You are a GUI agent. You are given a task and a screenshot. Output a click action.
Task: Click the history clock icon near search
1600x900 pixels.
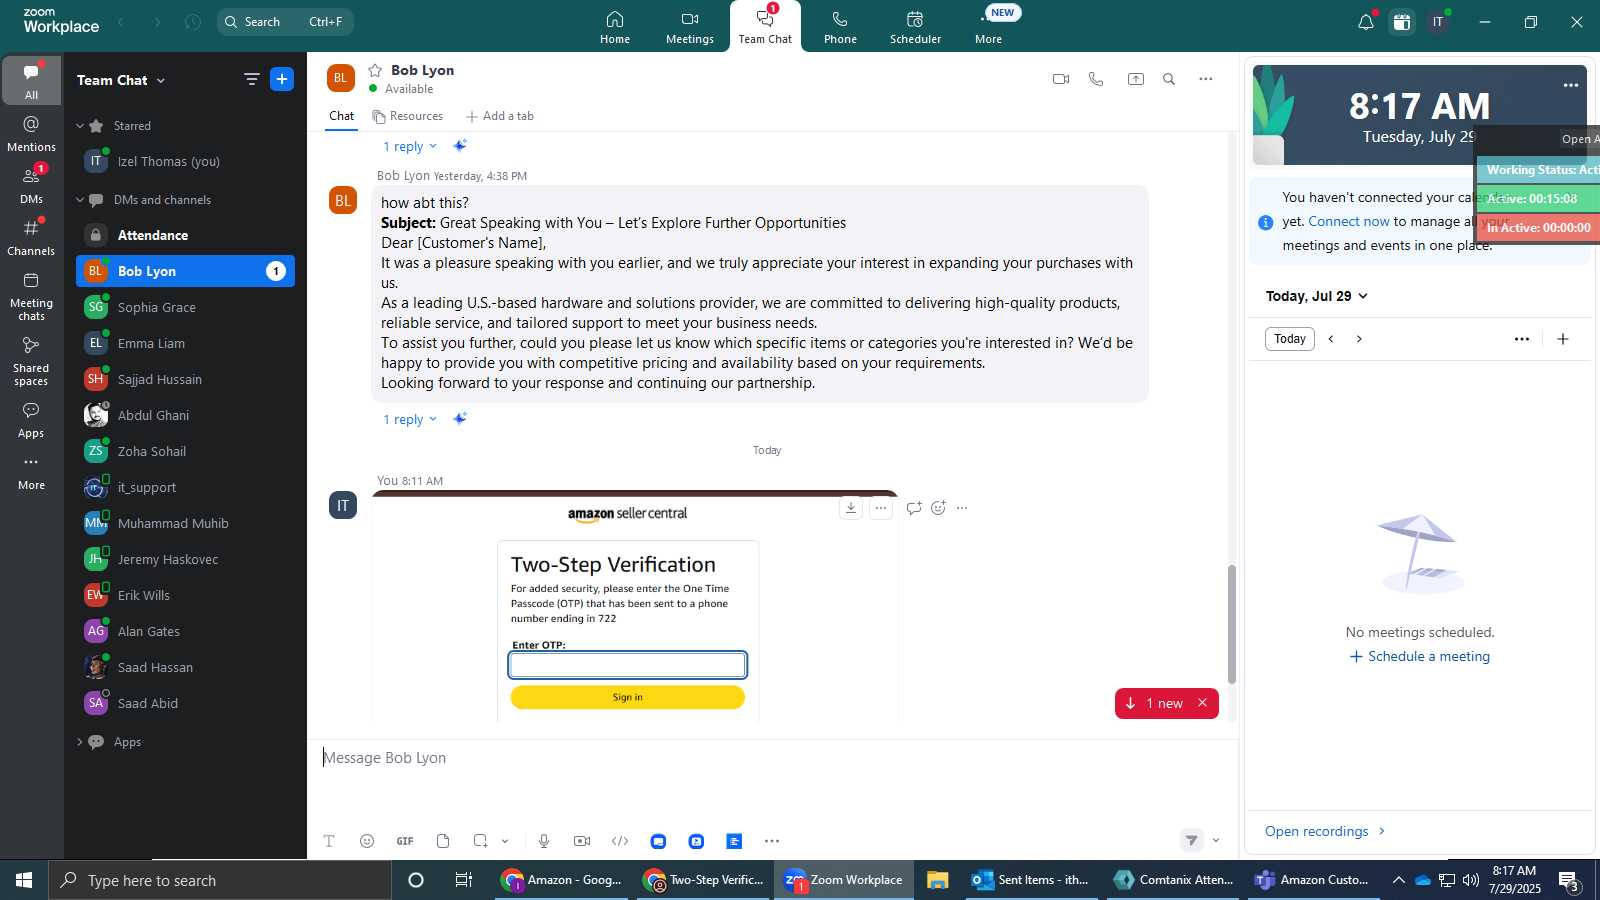point(194,22)
